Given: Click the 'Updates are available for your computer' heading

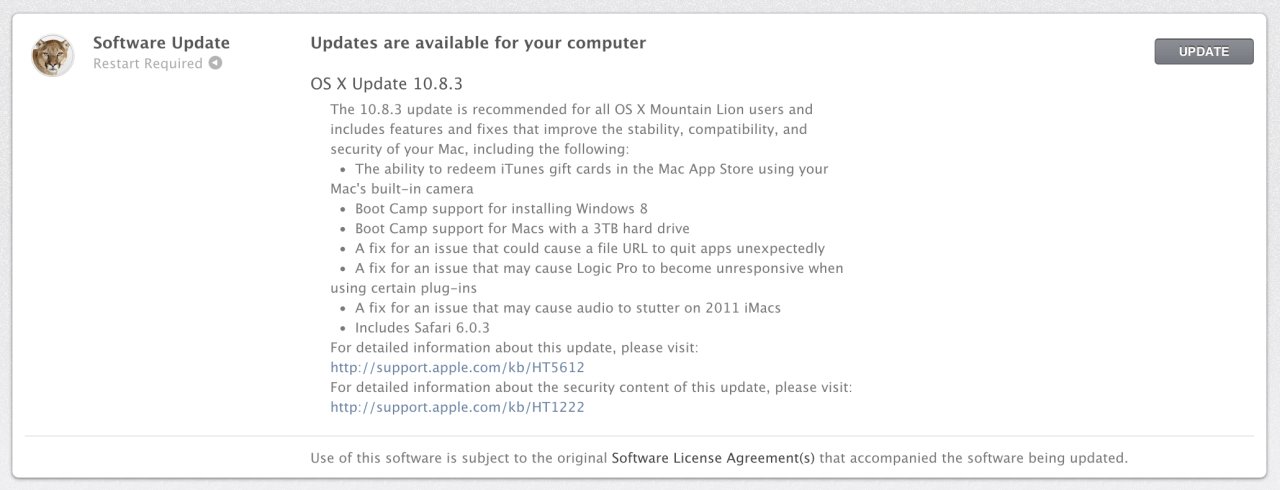Looking at the screenshot, I should click(478, 43).
